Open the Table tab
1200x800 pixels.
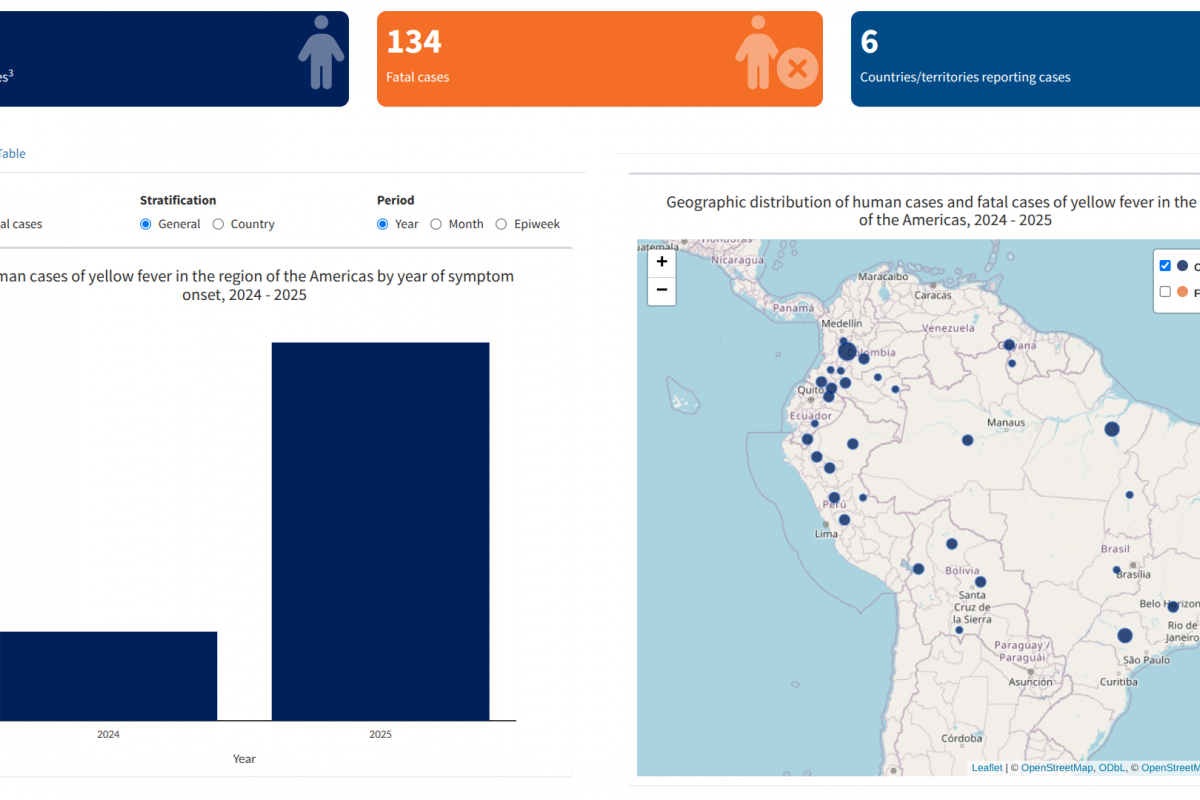pyautogui.click(x=12, y=154)
